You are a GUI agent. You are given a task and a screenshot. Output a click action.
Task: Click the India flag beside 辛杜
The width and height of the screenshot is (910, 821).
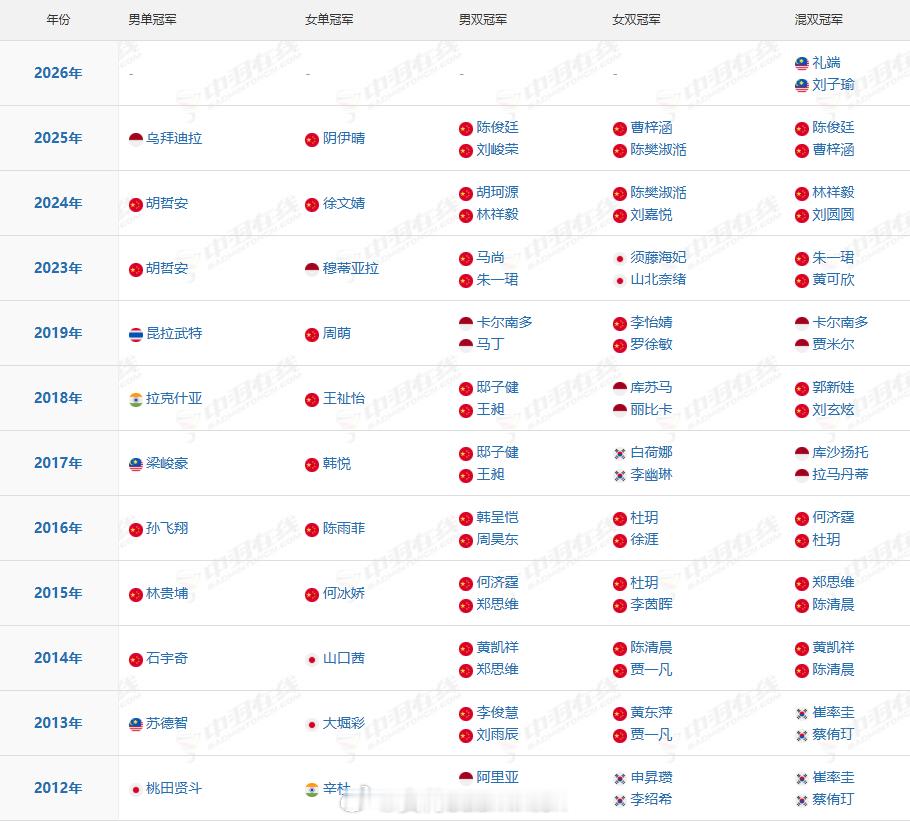[x=312, y=789]
